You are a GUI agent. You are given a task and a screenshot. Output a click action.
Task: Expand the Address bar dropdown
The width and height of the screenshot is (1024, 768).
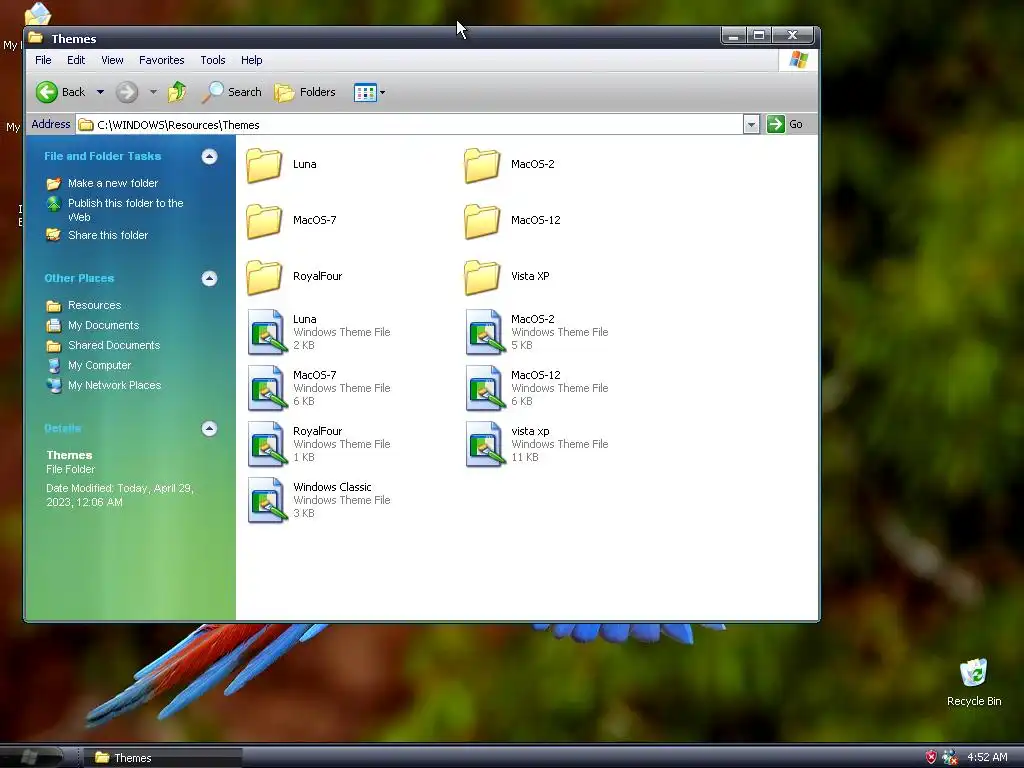click(751, 124)
